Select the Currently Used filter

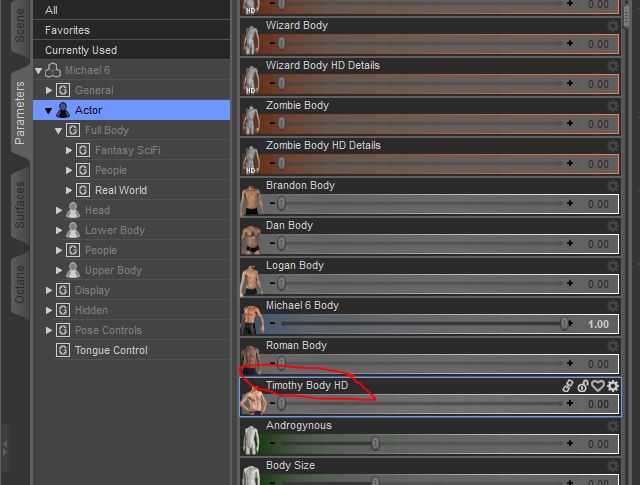pyautogui.click(x=131, y=50)
